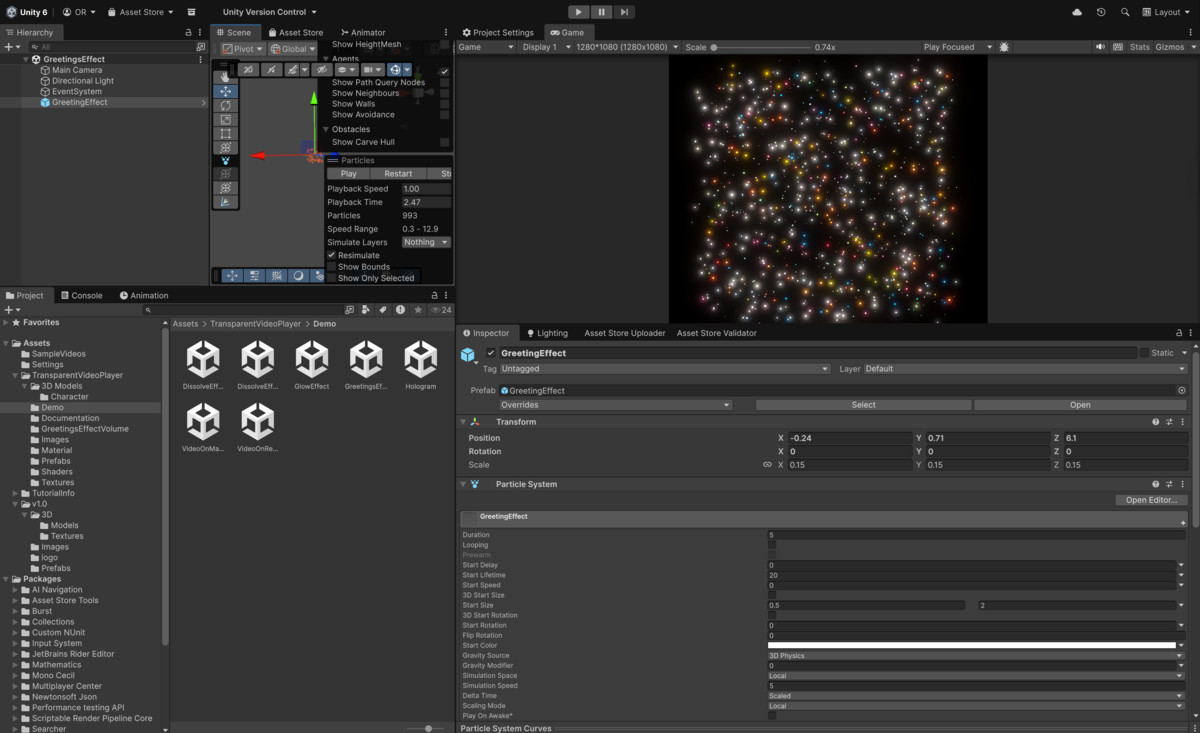The height and width of the screenshot is (733, 1200).
Task: Enable Show Bounds in the Particles overlay
Action: pyautogui.click(x=333, y=267)
